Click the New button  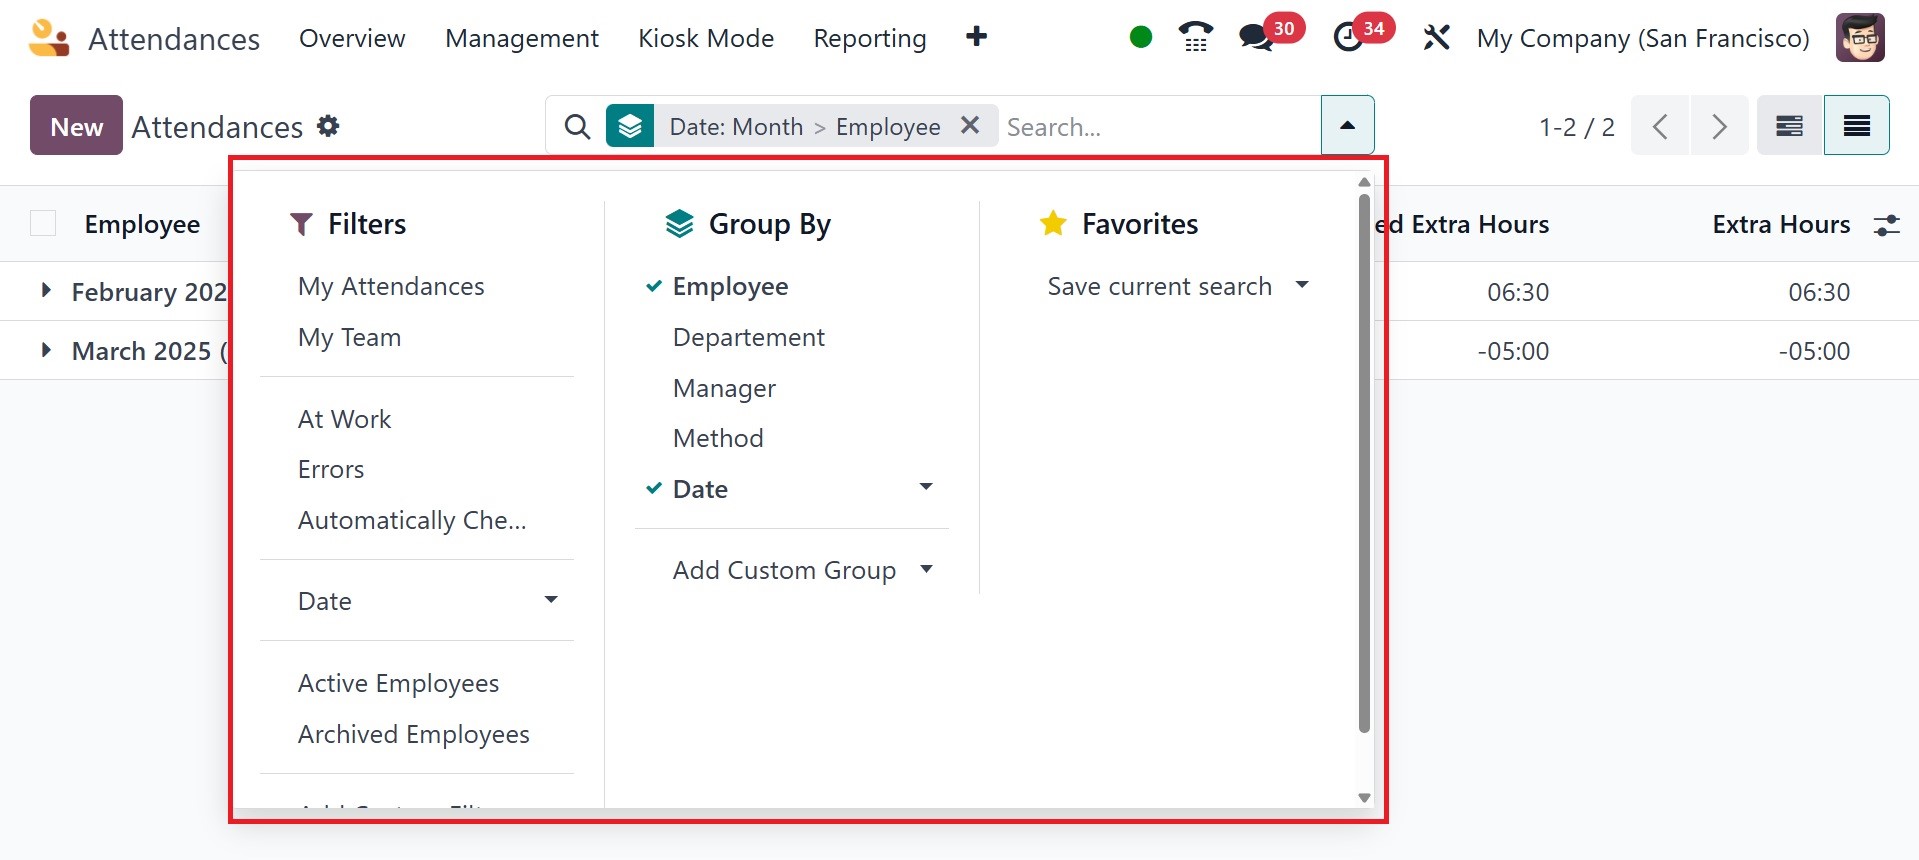76,126
